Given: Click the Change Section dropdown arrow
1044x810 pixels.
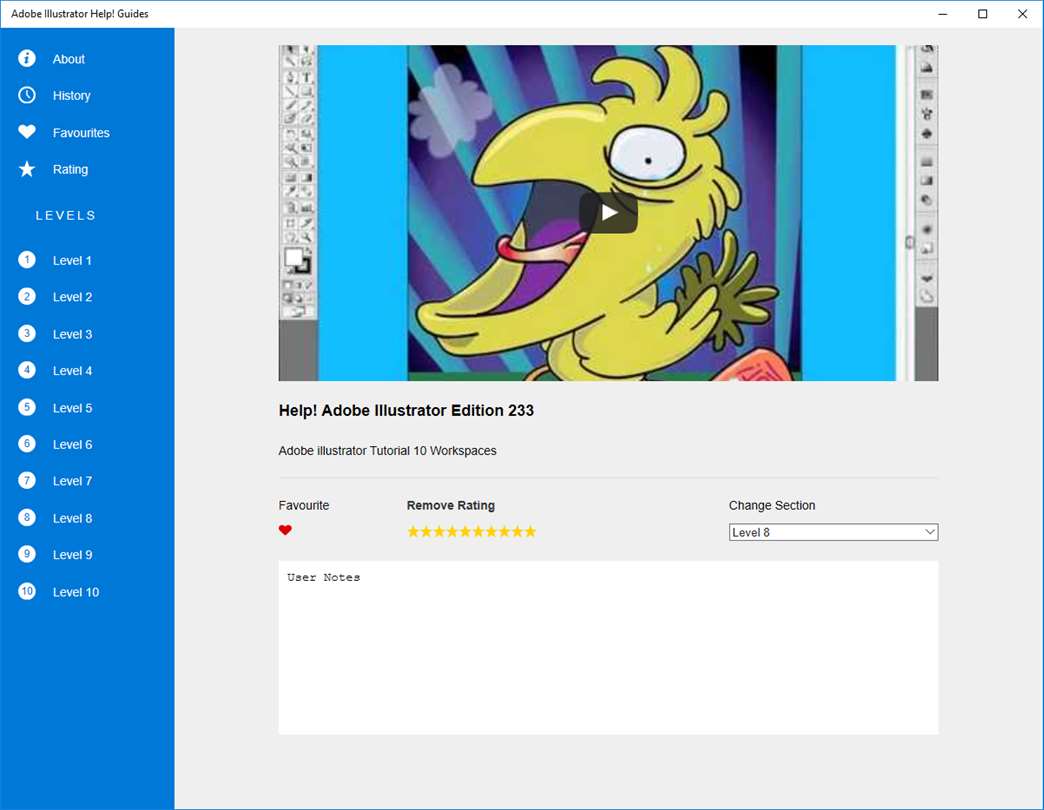Looking at the screenshot, I should pos(929,532).
